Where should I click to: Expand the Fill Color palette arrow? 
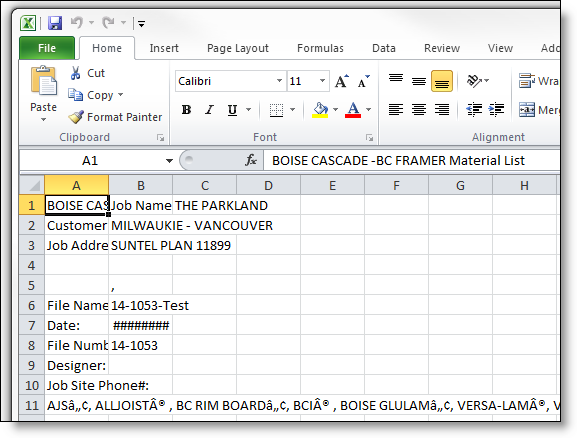(x=335, y=110)
